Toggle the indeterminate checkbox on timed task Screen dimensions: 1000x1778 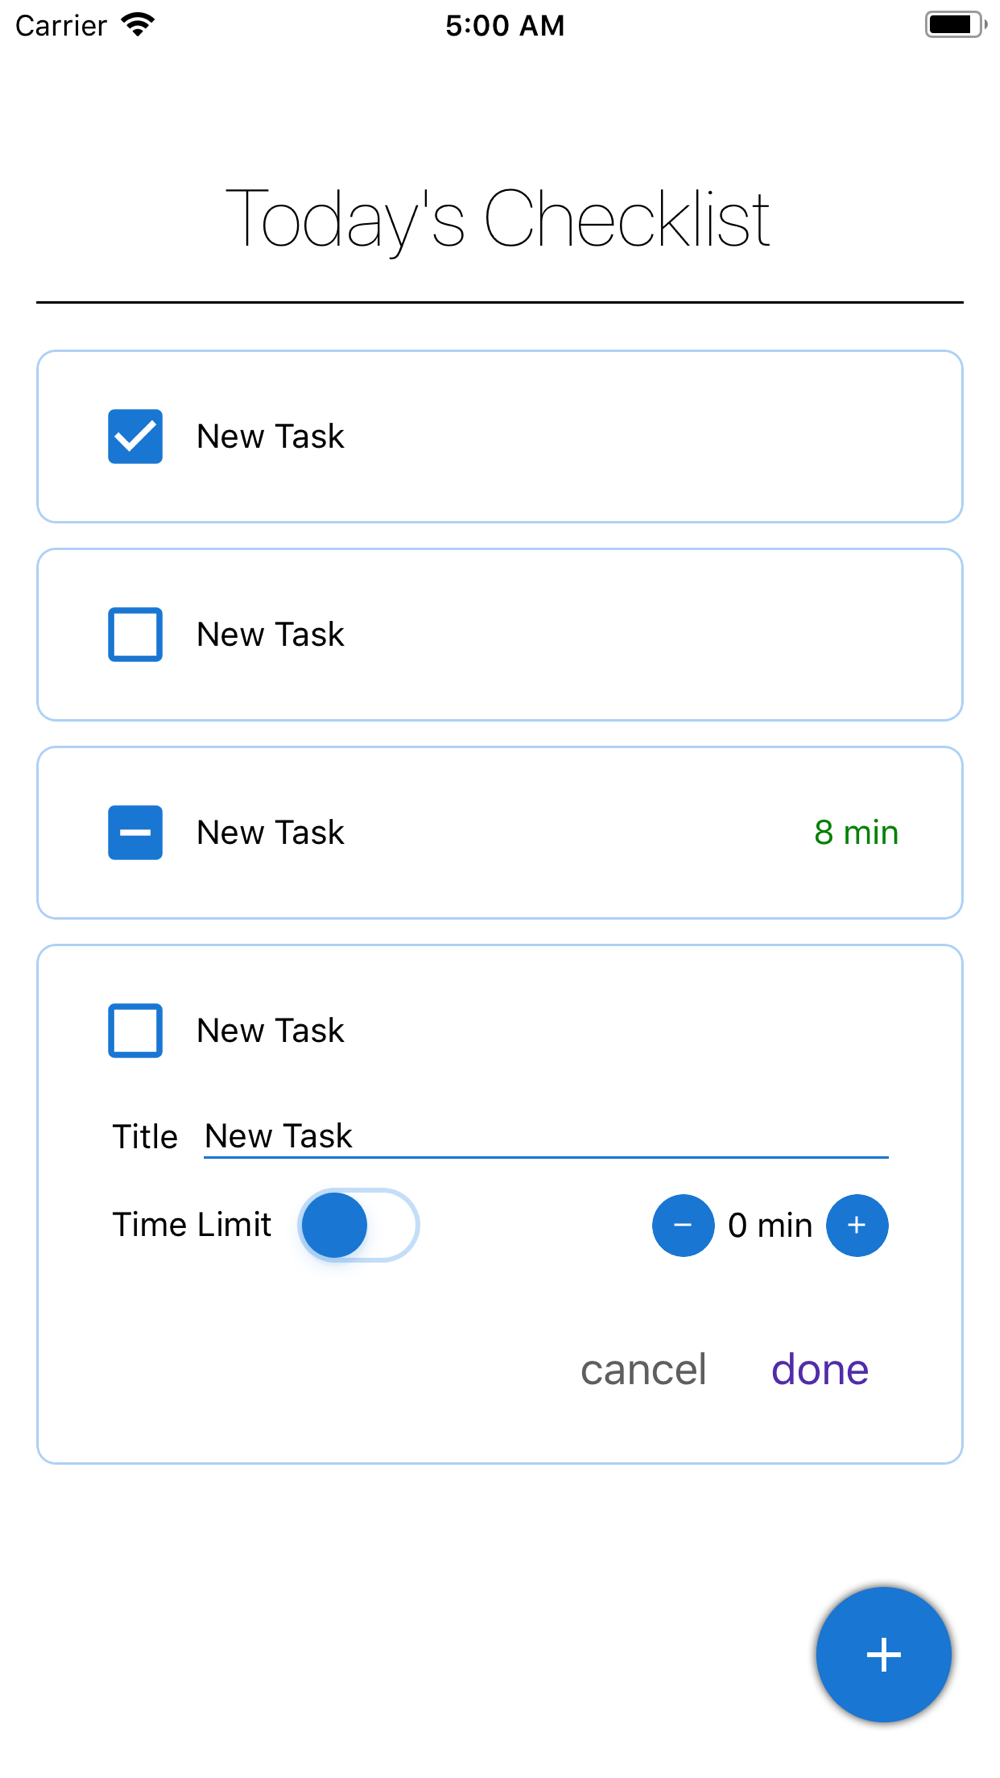tap(135, 832)
